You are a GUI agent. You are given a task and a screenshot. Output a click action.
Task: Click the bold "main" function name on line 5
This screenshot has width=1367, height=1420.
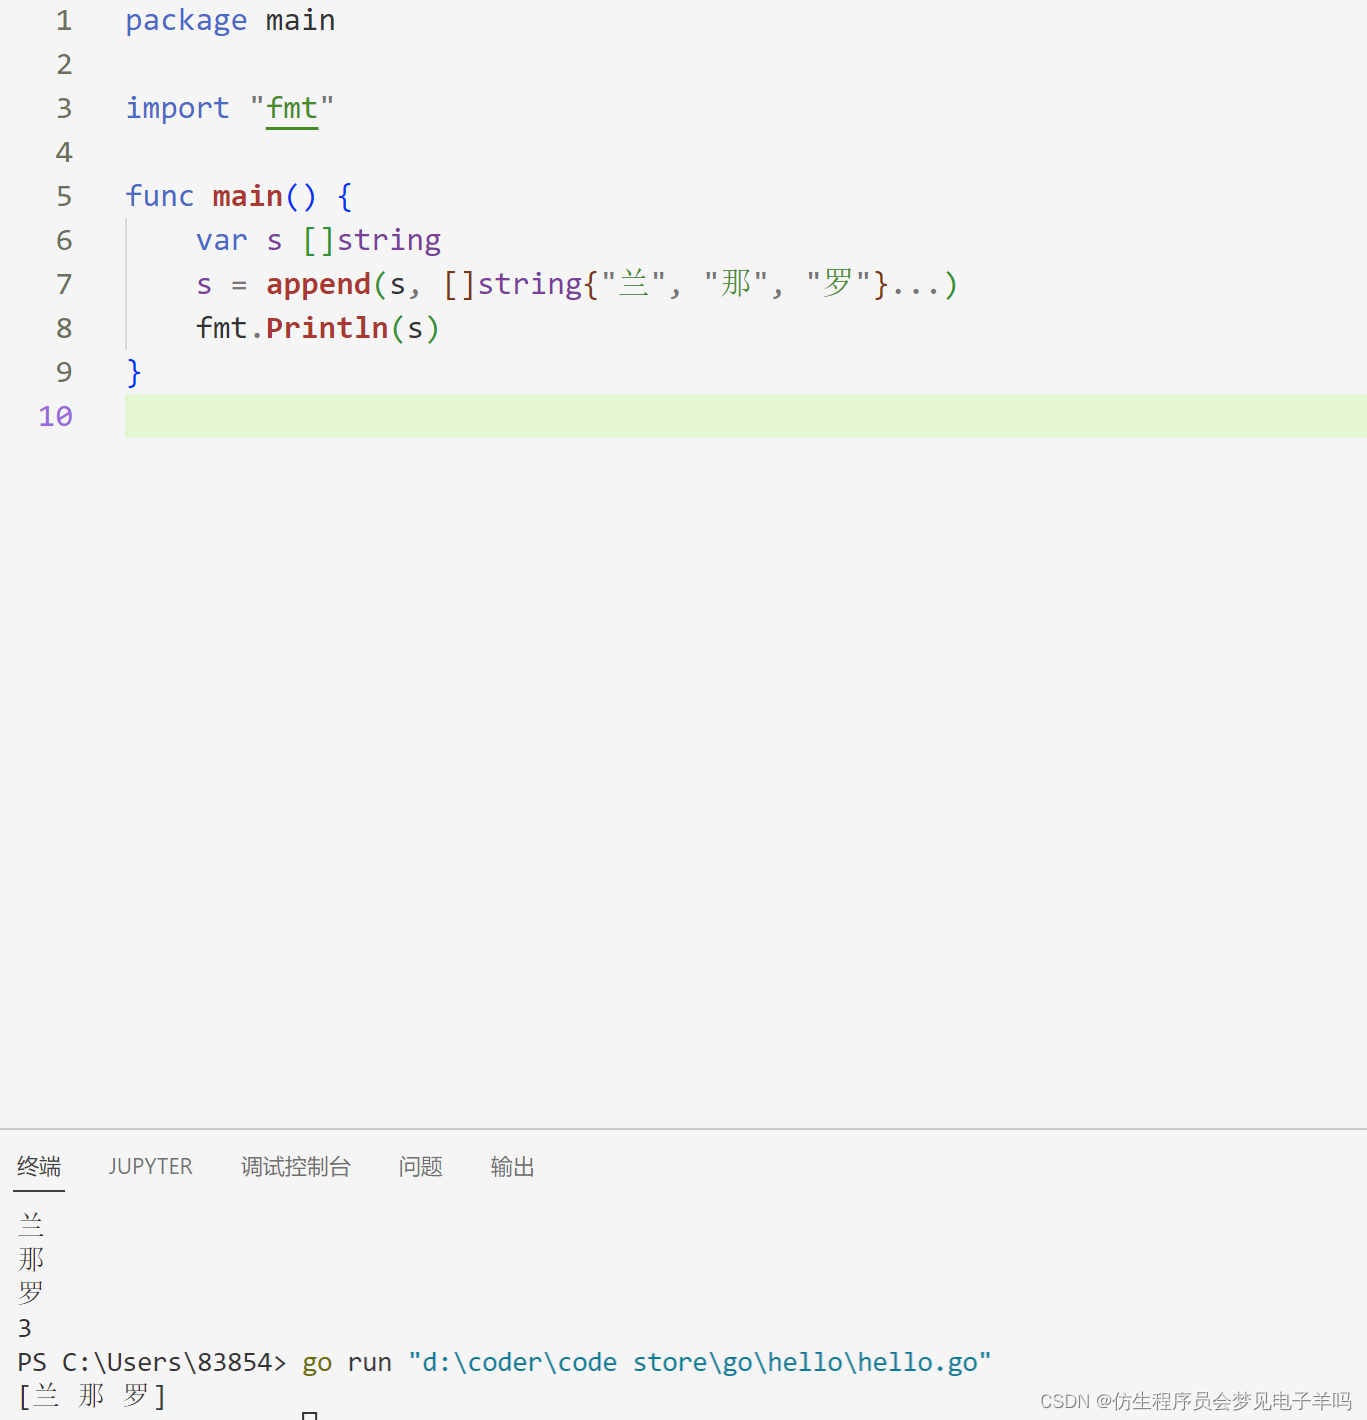[x=247, y=196]
